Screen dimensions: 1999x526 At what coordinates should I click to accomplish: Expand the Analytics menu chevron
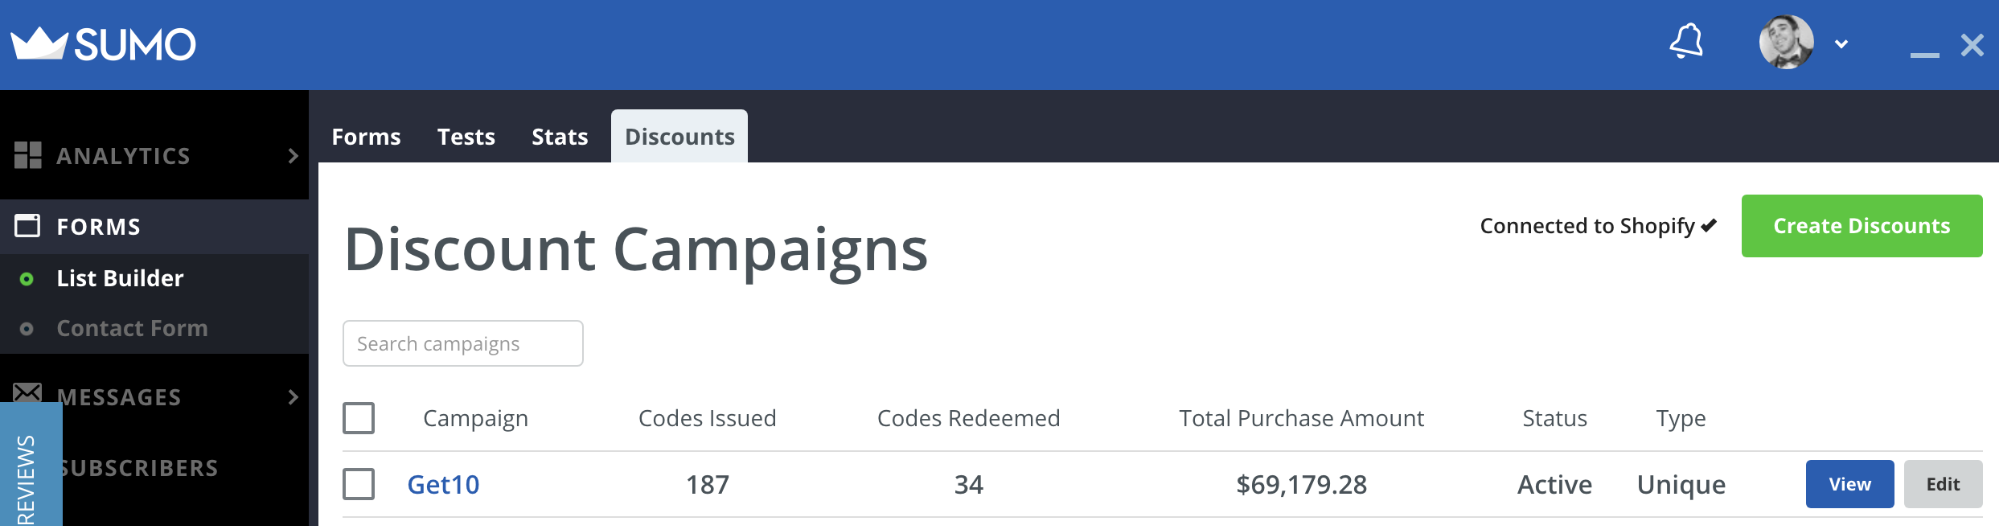click(293, 156)
